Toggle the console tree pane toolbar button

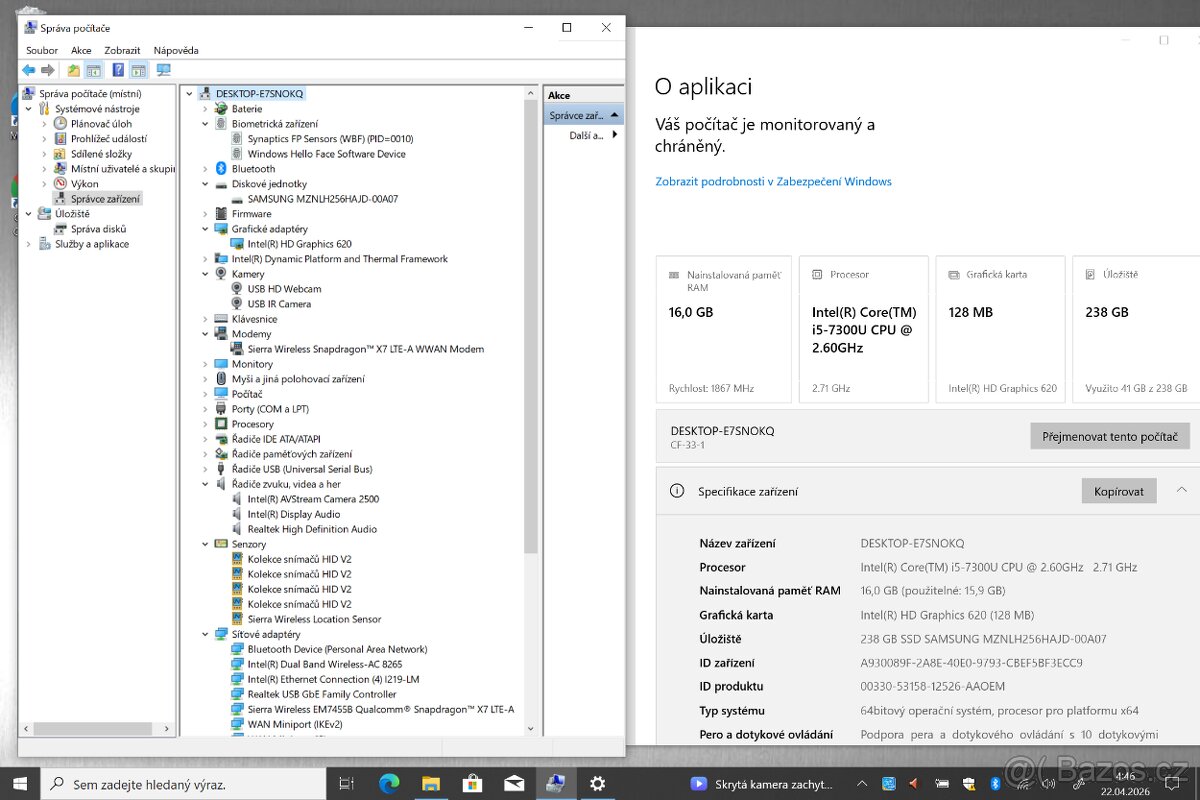point(94,70)
